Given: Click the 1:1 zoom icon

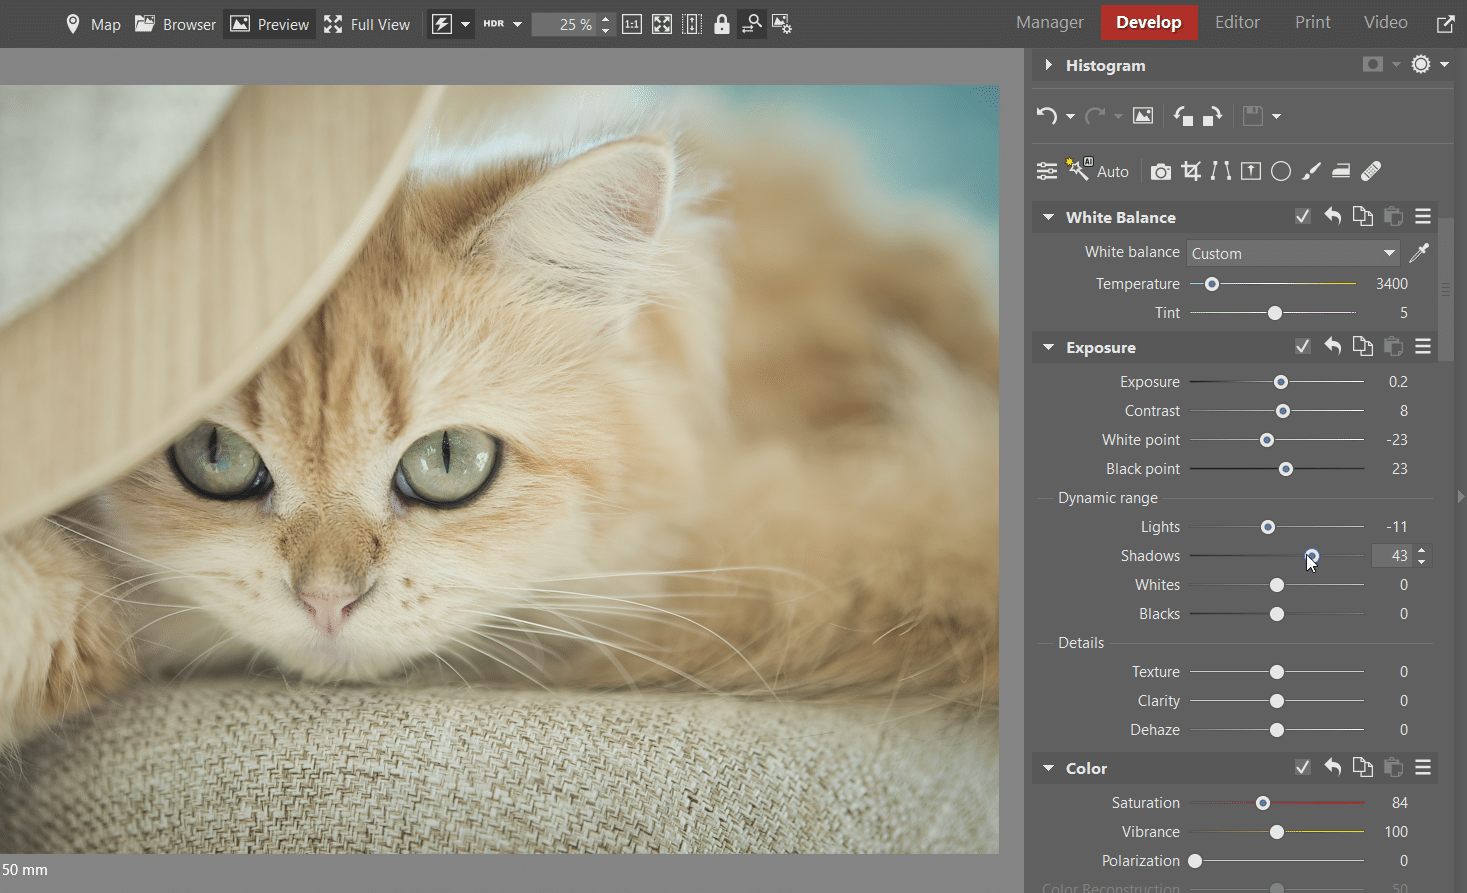Looking at the screenshot, I should [x=632, y=24].
